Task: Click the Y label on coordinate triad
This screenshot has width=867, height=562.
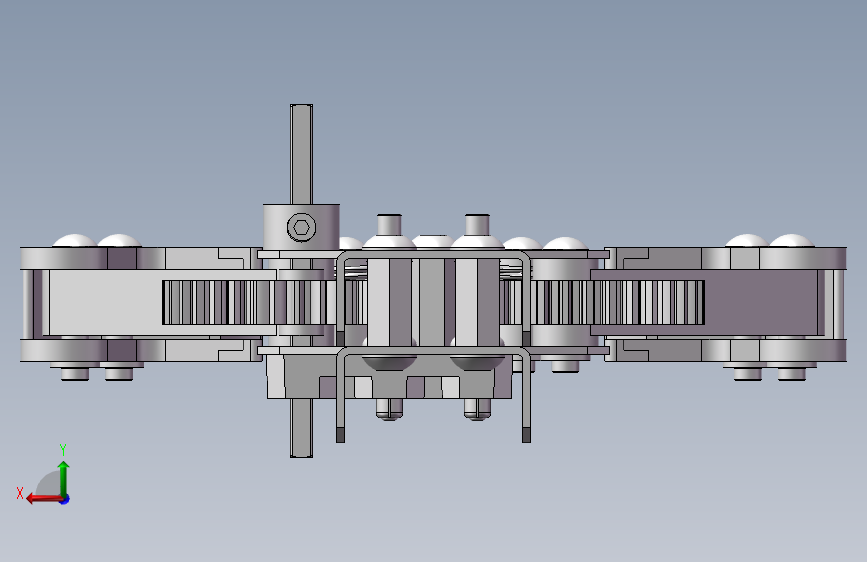Action: coord(63,449)
